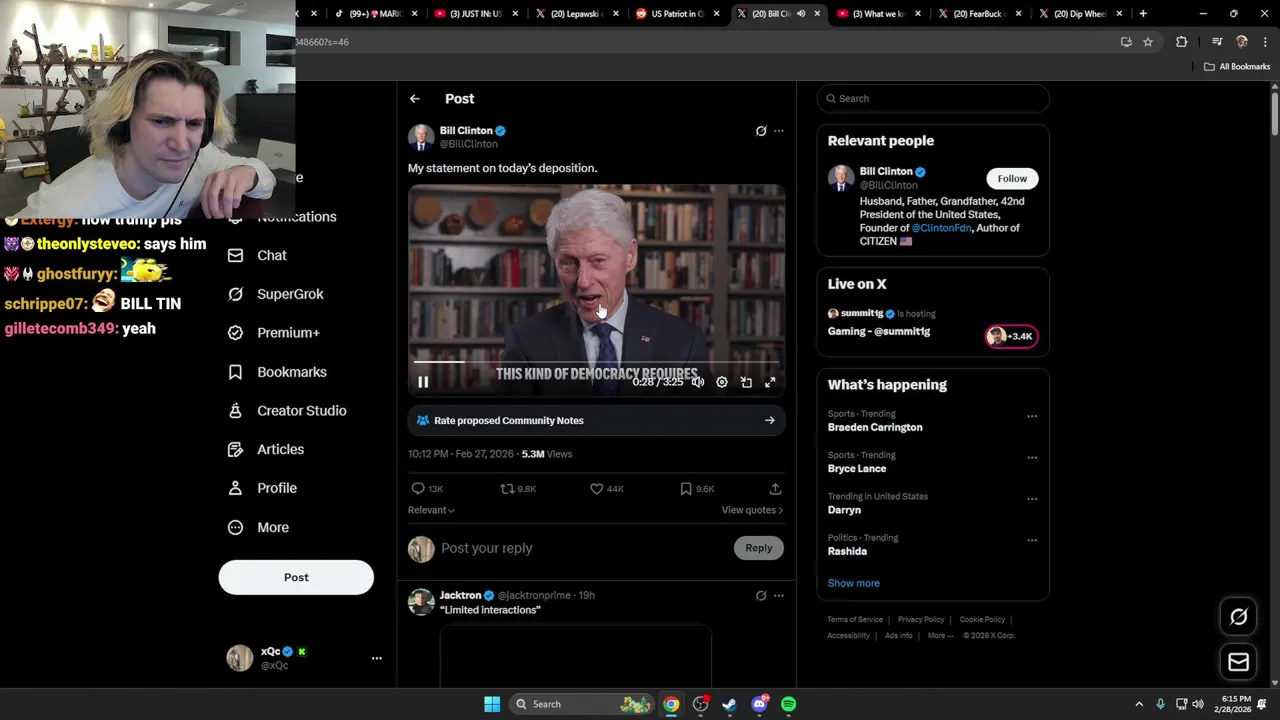Seek along the video progress bar
This screenshot has width=1280, height=720.
pos(596,362)
